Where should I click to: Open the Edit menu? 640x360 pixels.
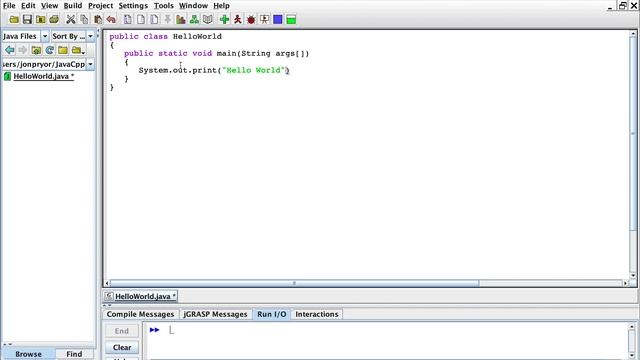28,6
